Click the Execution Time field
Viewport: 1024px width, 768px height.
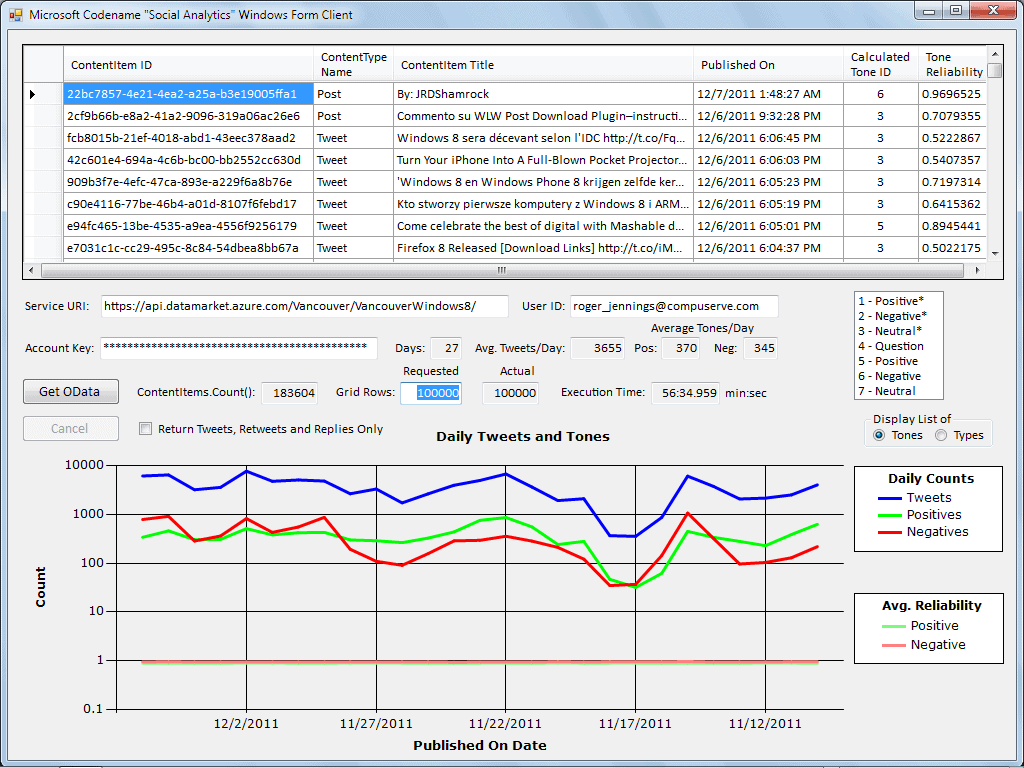[x=686, y=393]
